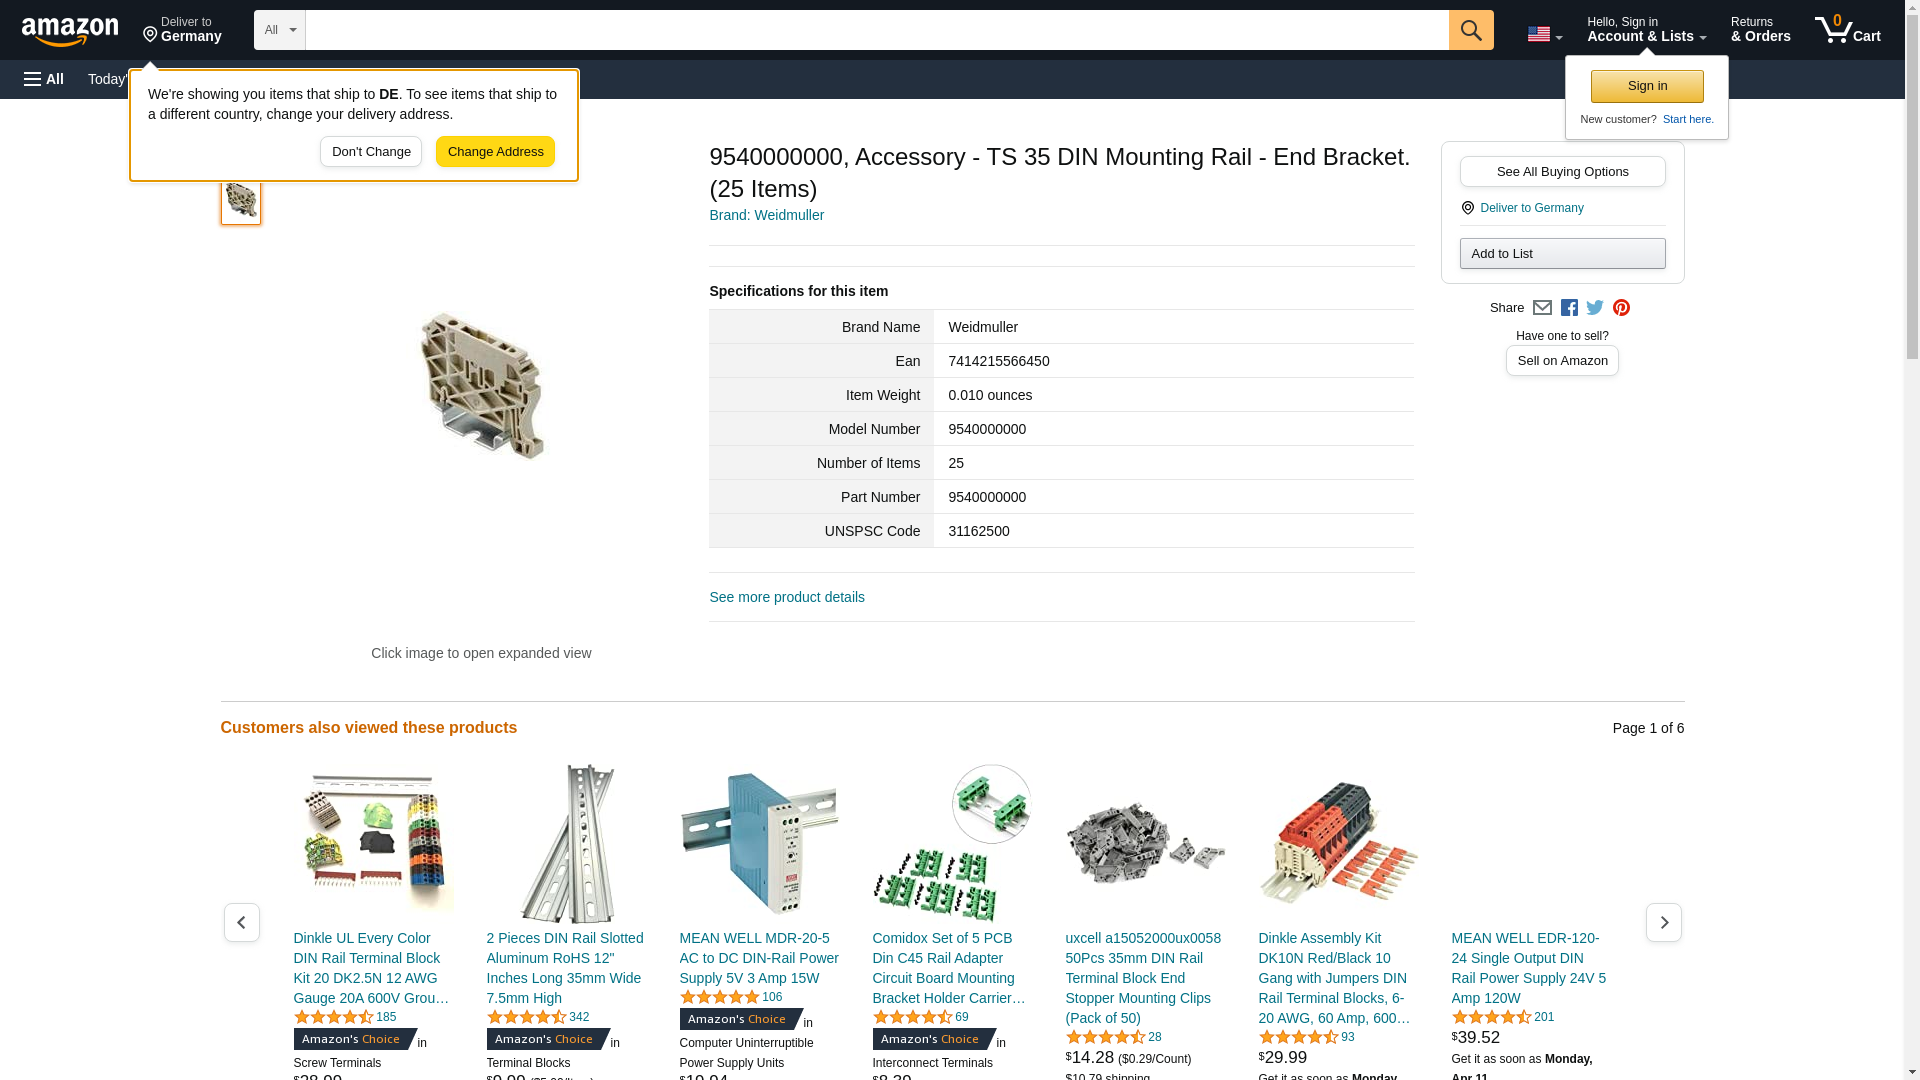
Task: Expand Account & Lists menu
Action: pyautogui.click(x=1646, y=30)
